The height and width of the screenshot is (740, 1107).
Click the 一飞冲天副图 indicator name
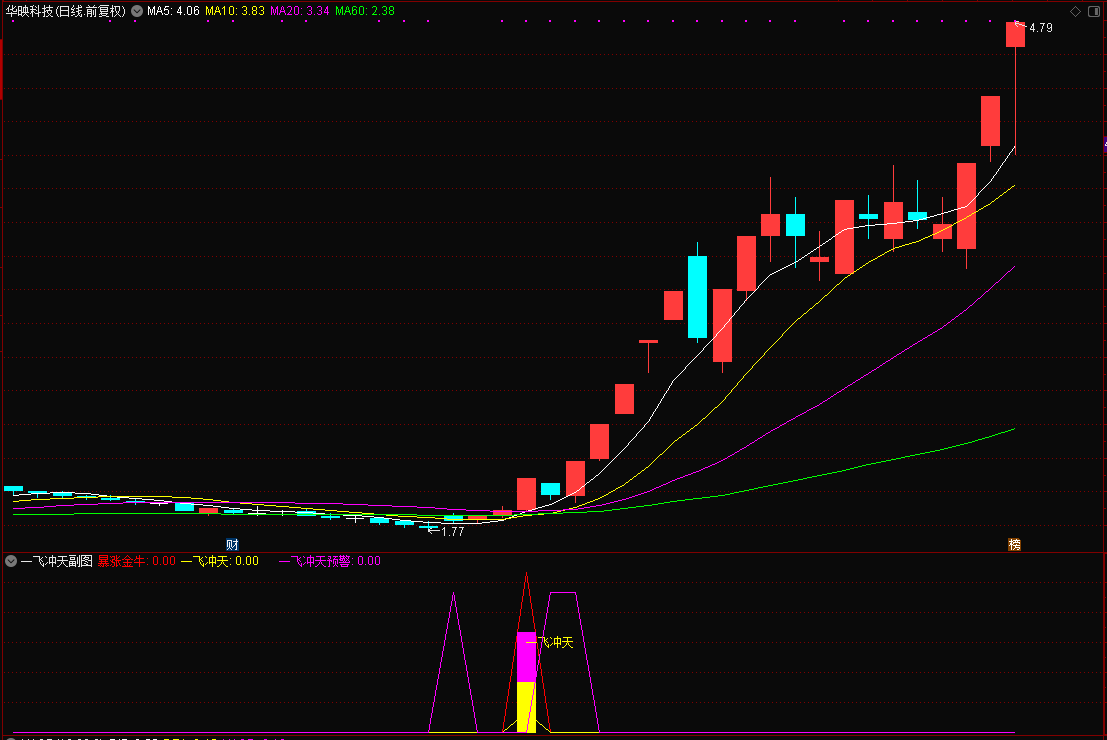click(56, 561)
